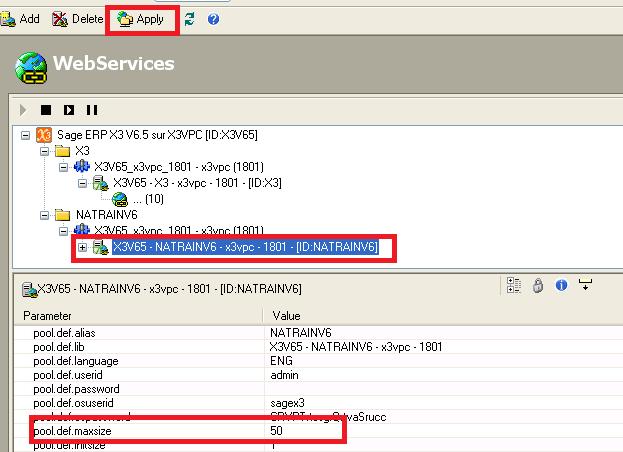Start the web services pool (play arrow)

23,110
